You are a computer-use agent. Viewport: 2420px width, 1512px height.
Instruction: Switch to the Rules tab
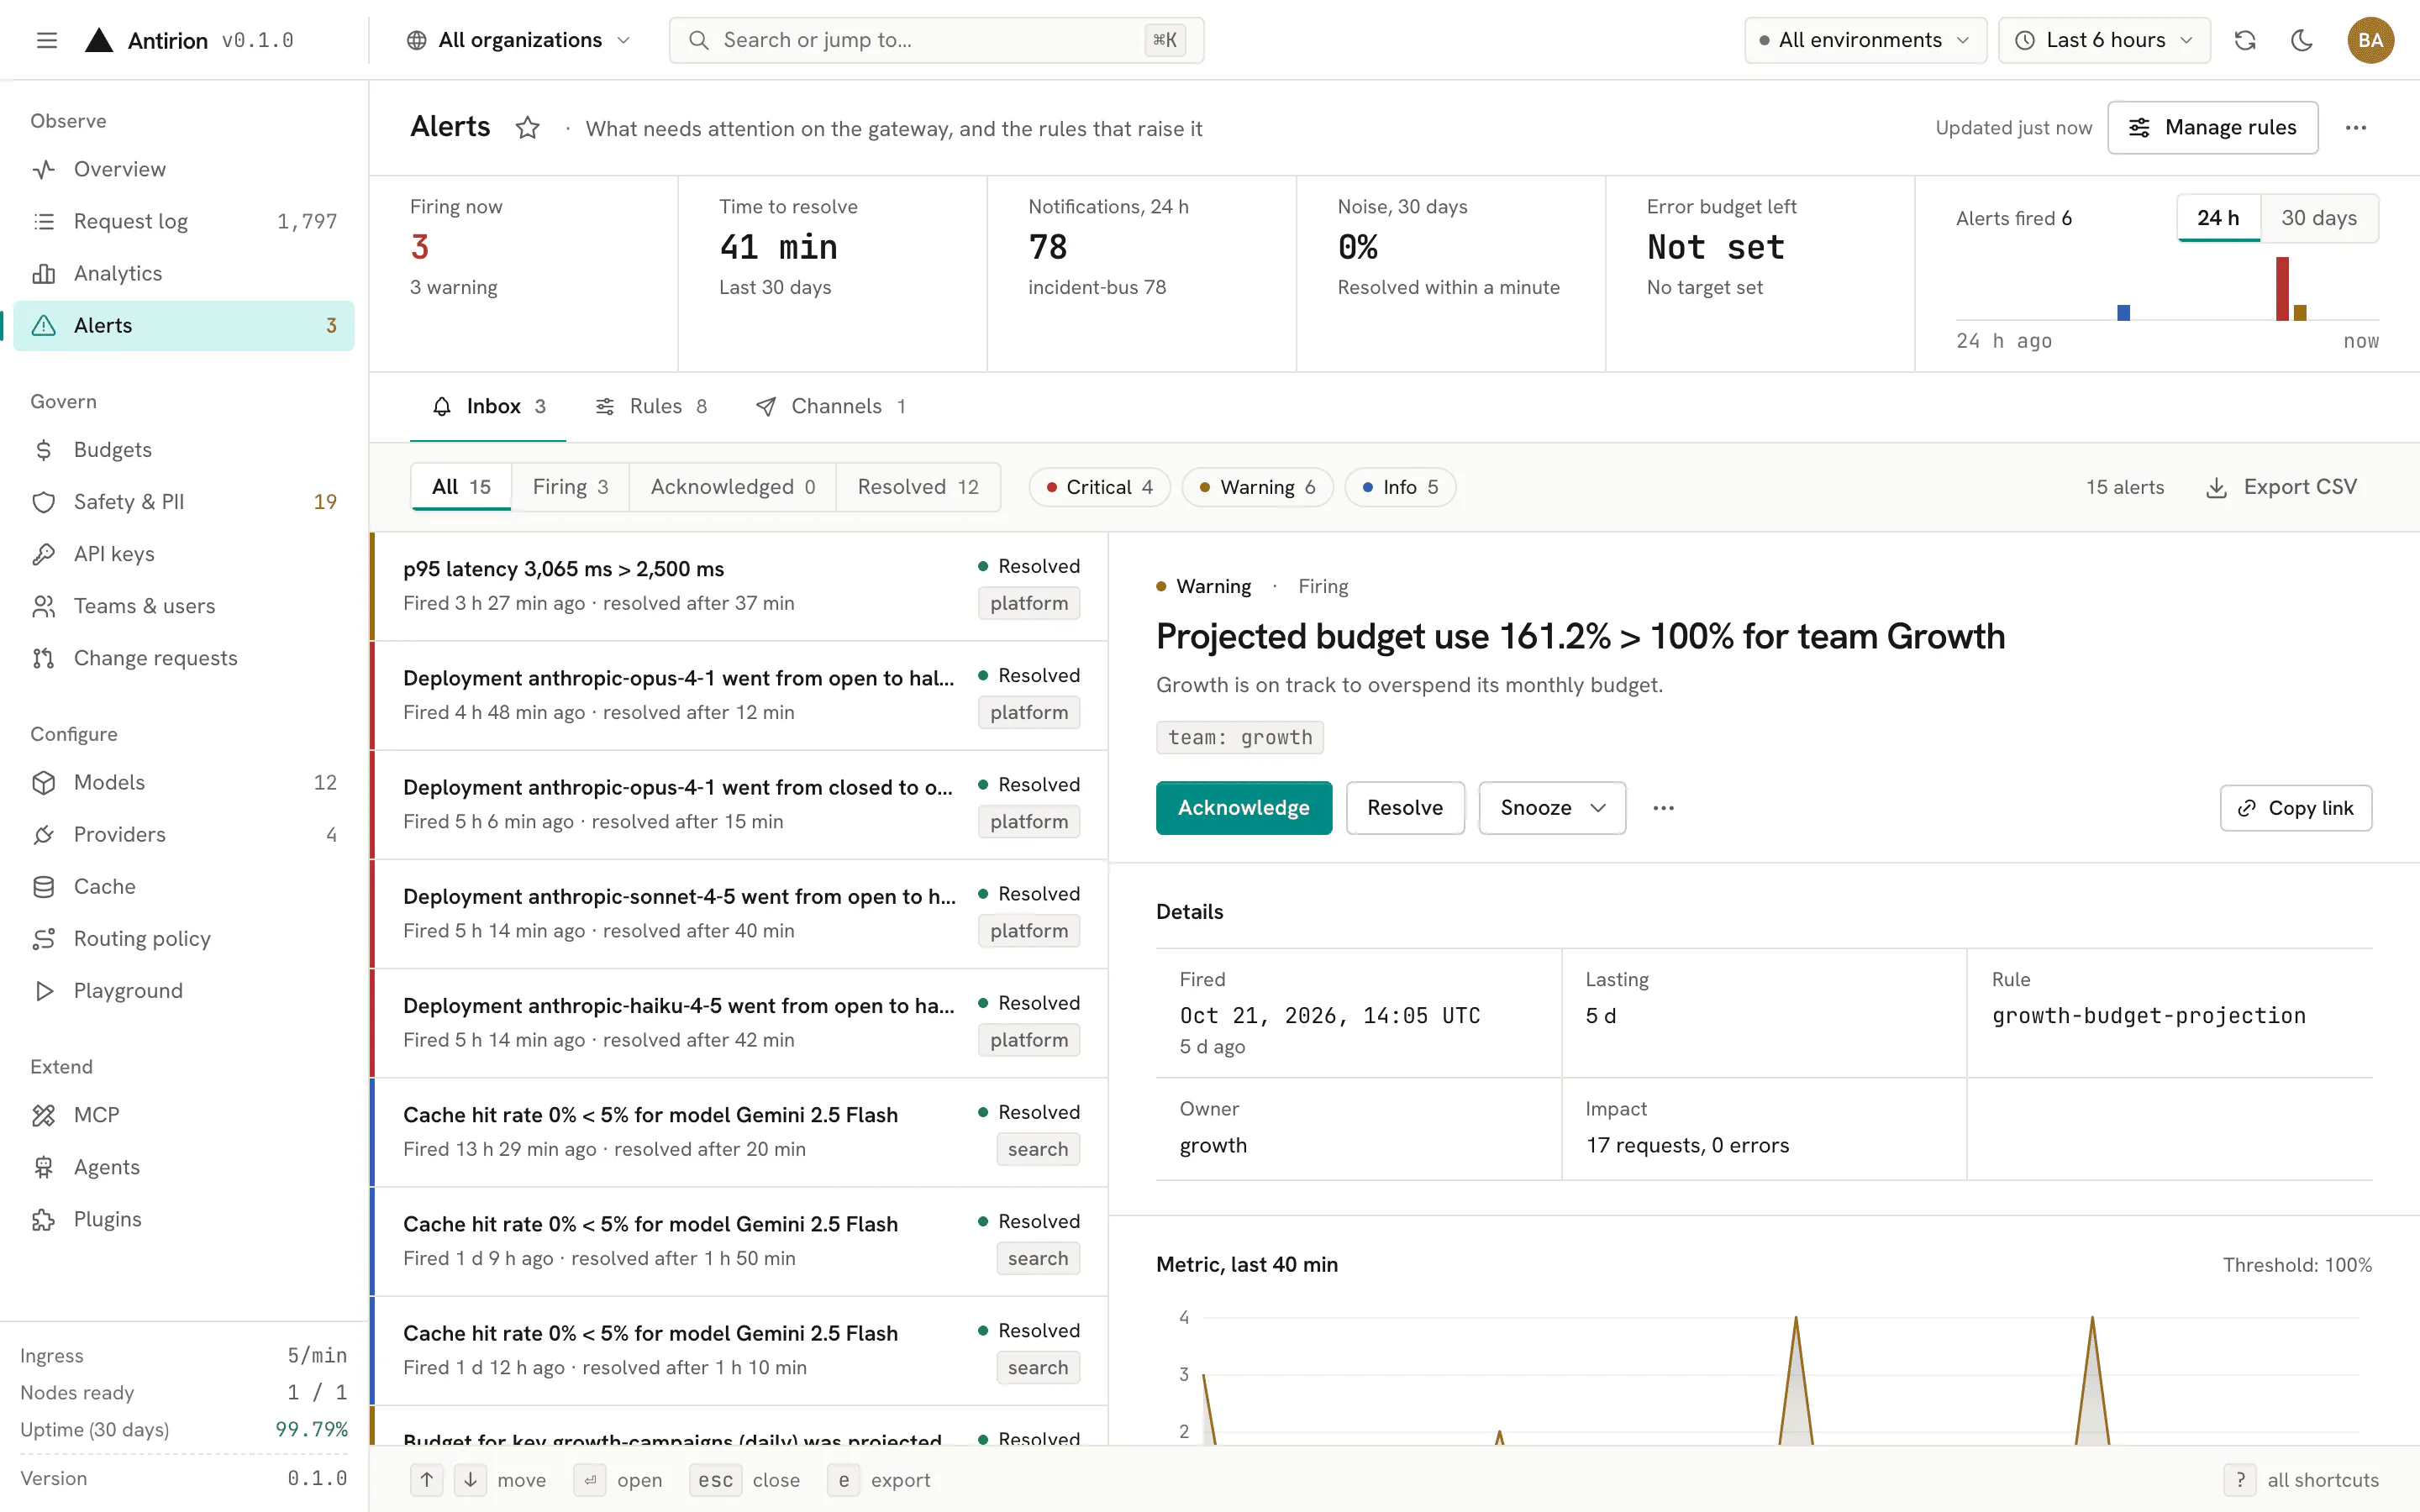tap(652, 406)
